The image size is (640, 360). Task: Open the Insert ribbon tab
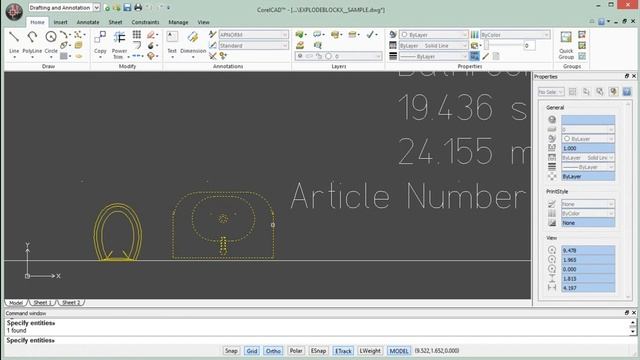60,22
